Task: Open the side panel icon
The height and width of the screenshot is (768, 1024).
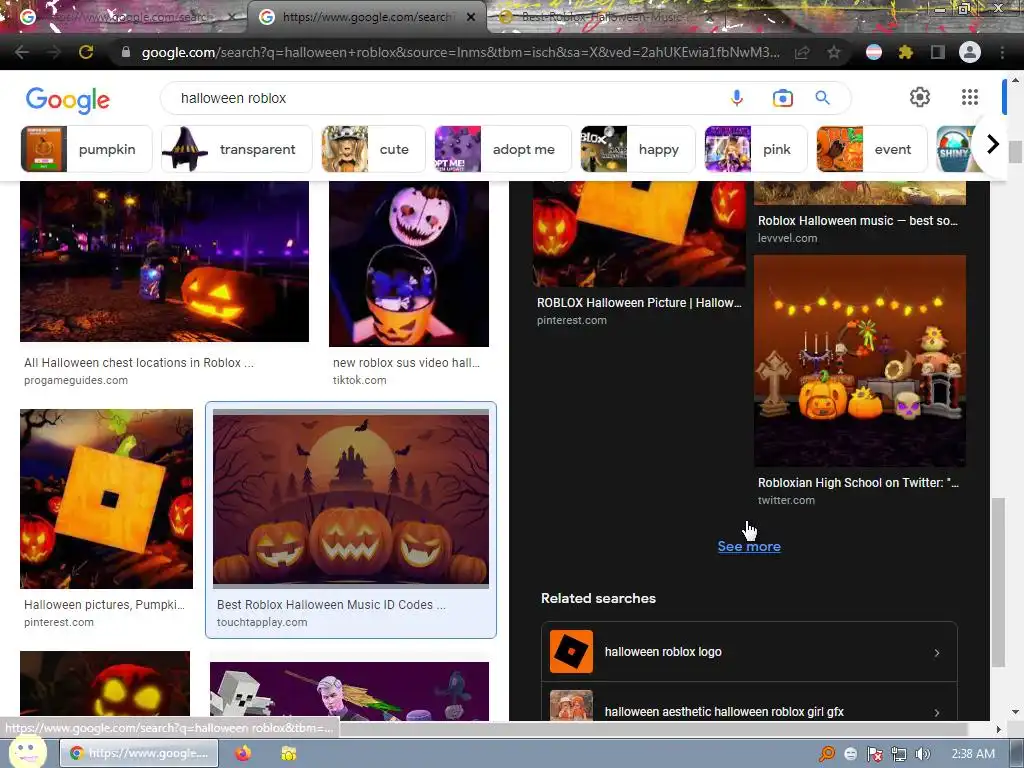Action: click(x=938, y=52)
